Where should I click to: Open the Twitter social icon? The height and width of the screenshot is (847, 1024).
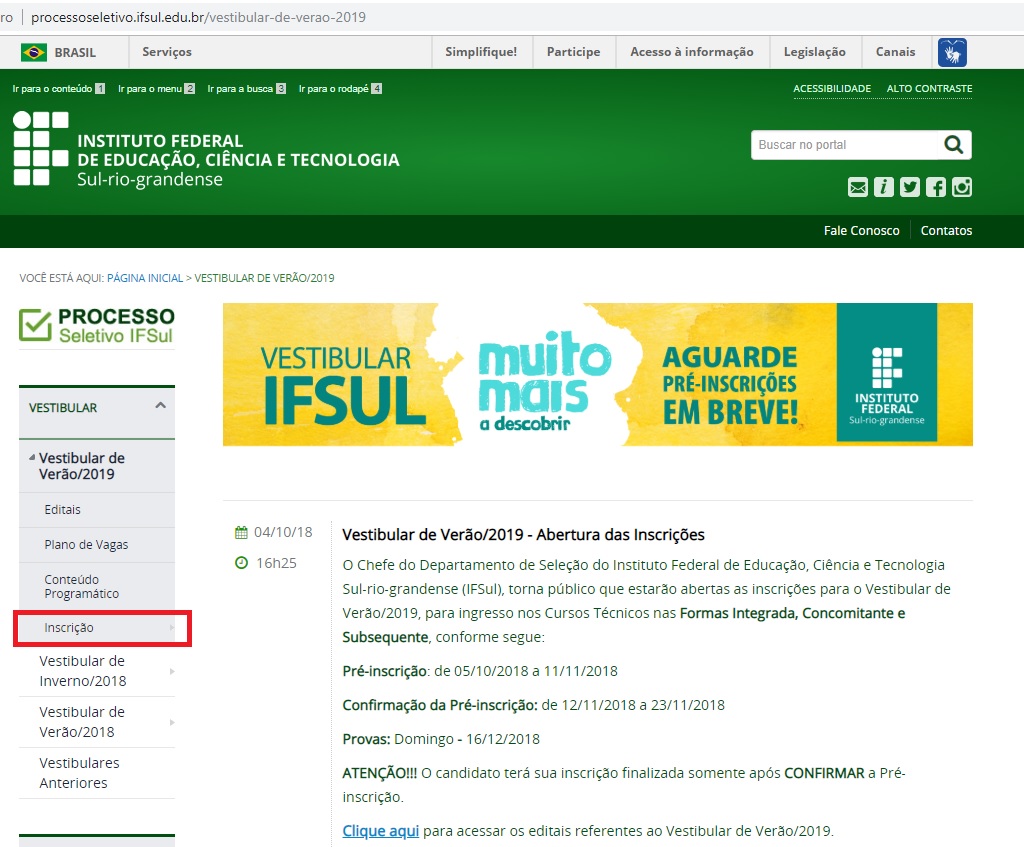pyautogui.click(x=910, y=187)
